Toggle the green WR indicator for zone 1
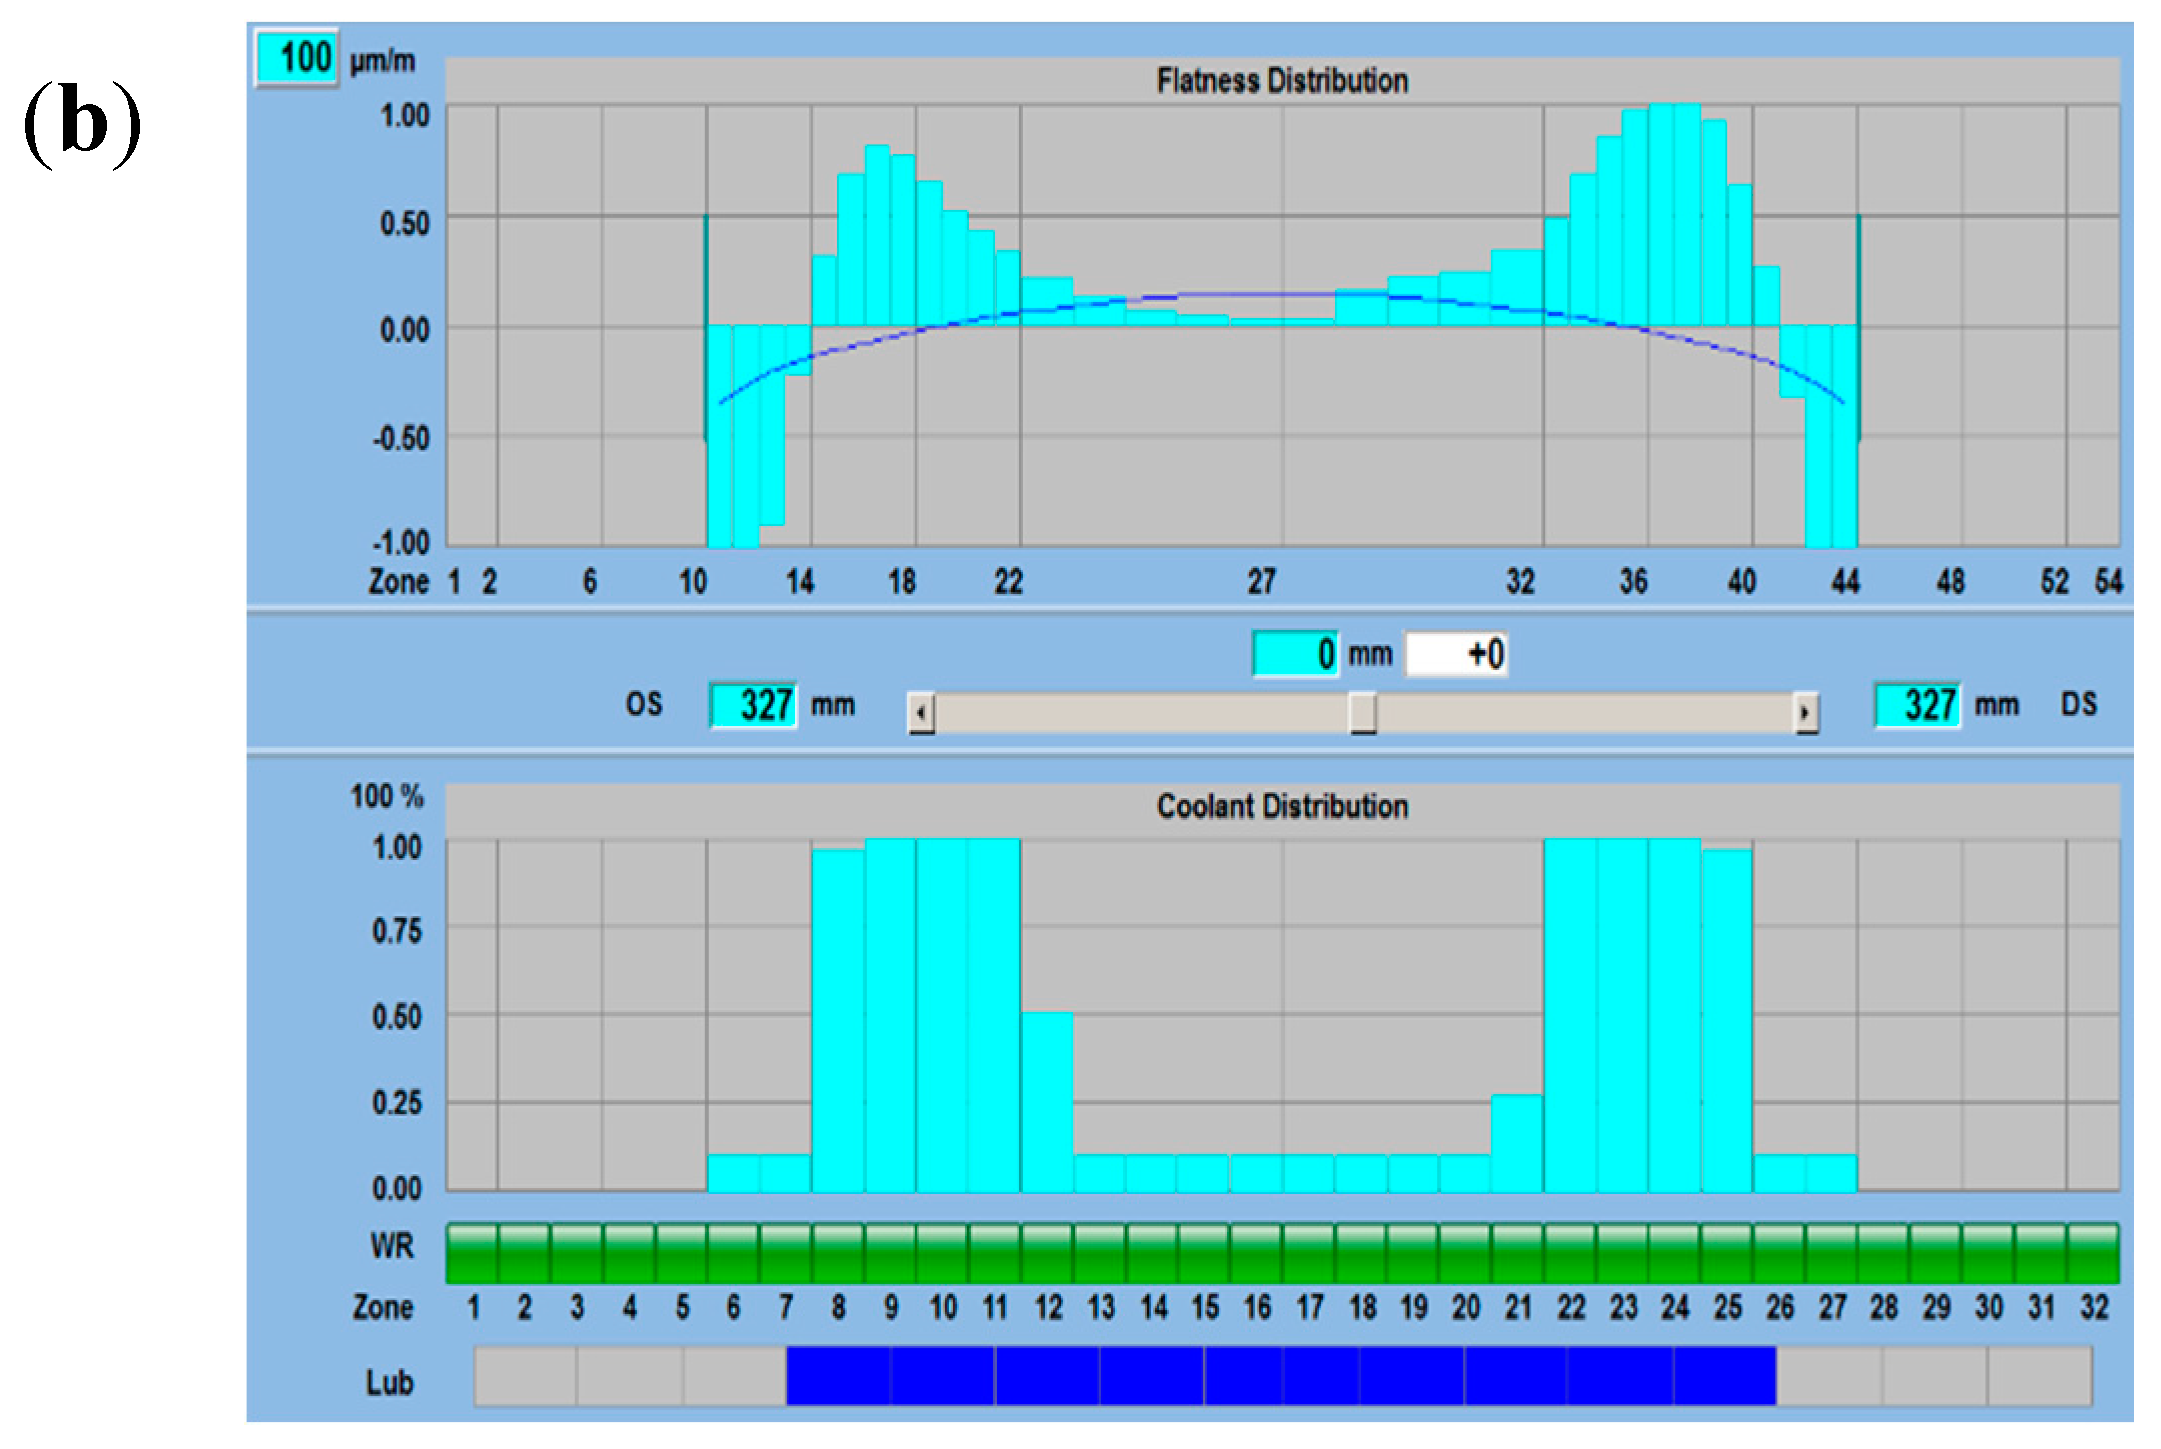The height and width of the screenshot is (1449, 2161). (472, 1253)
